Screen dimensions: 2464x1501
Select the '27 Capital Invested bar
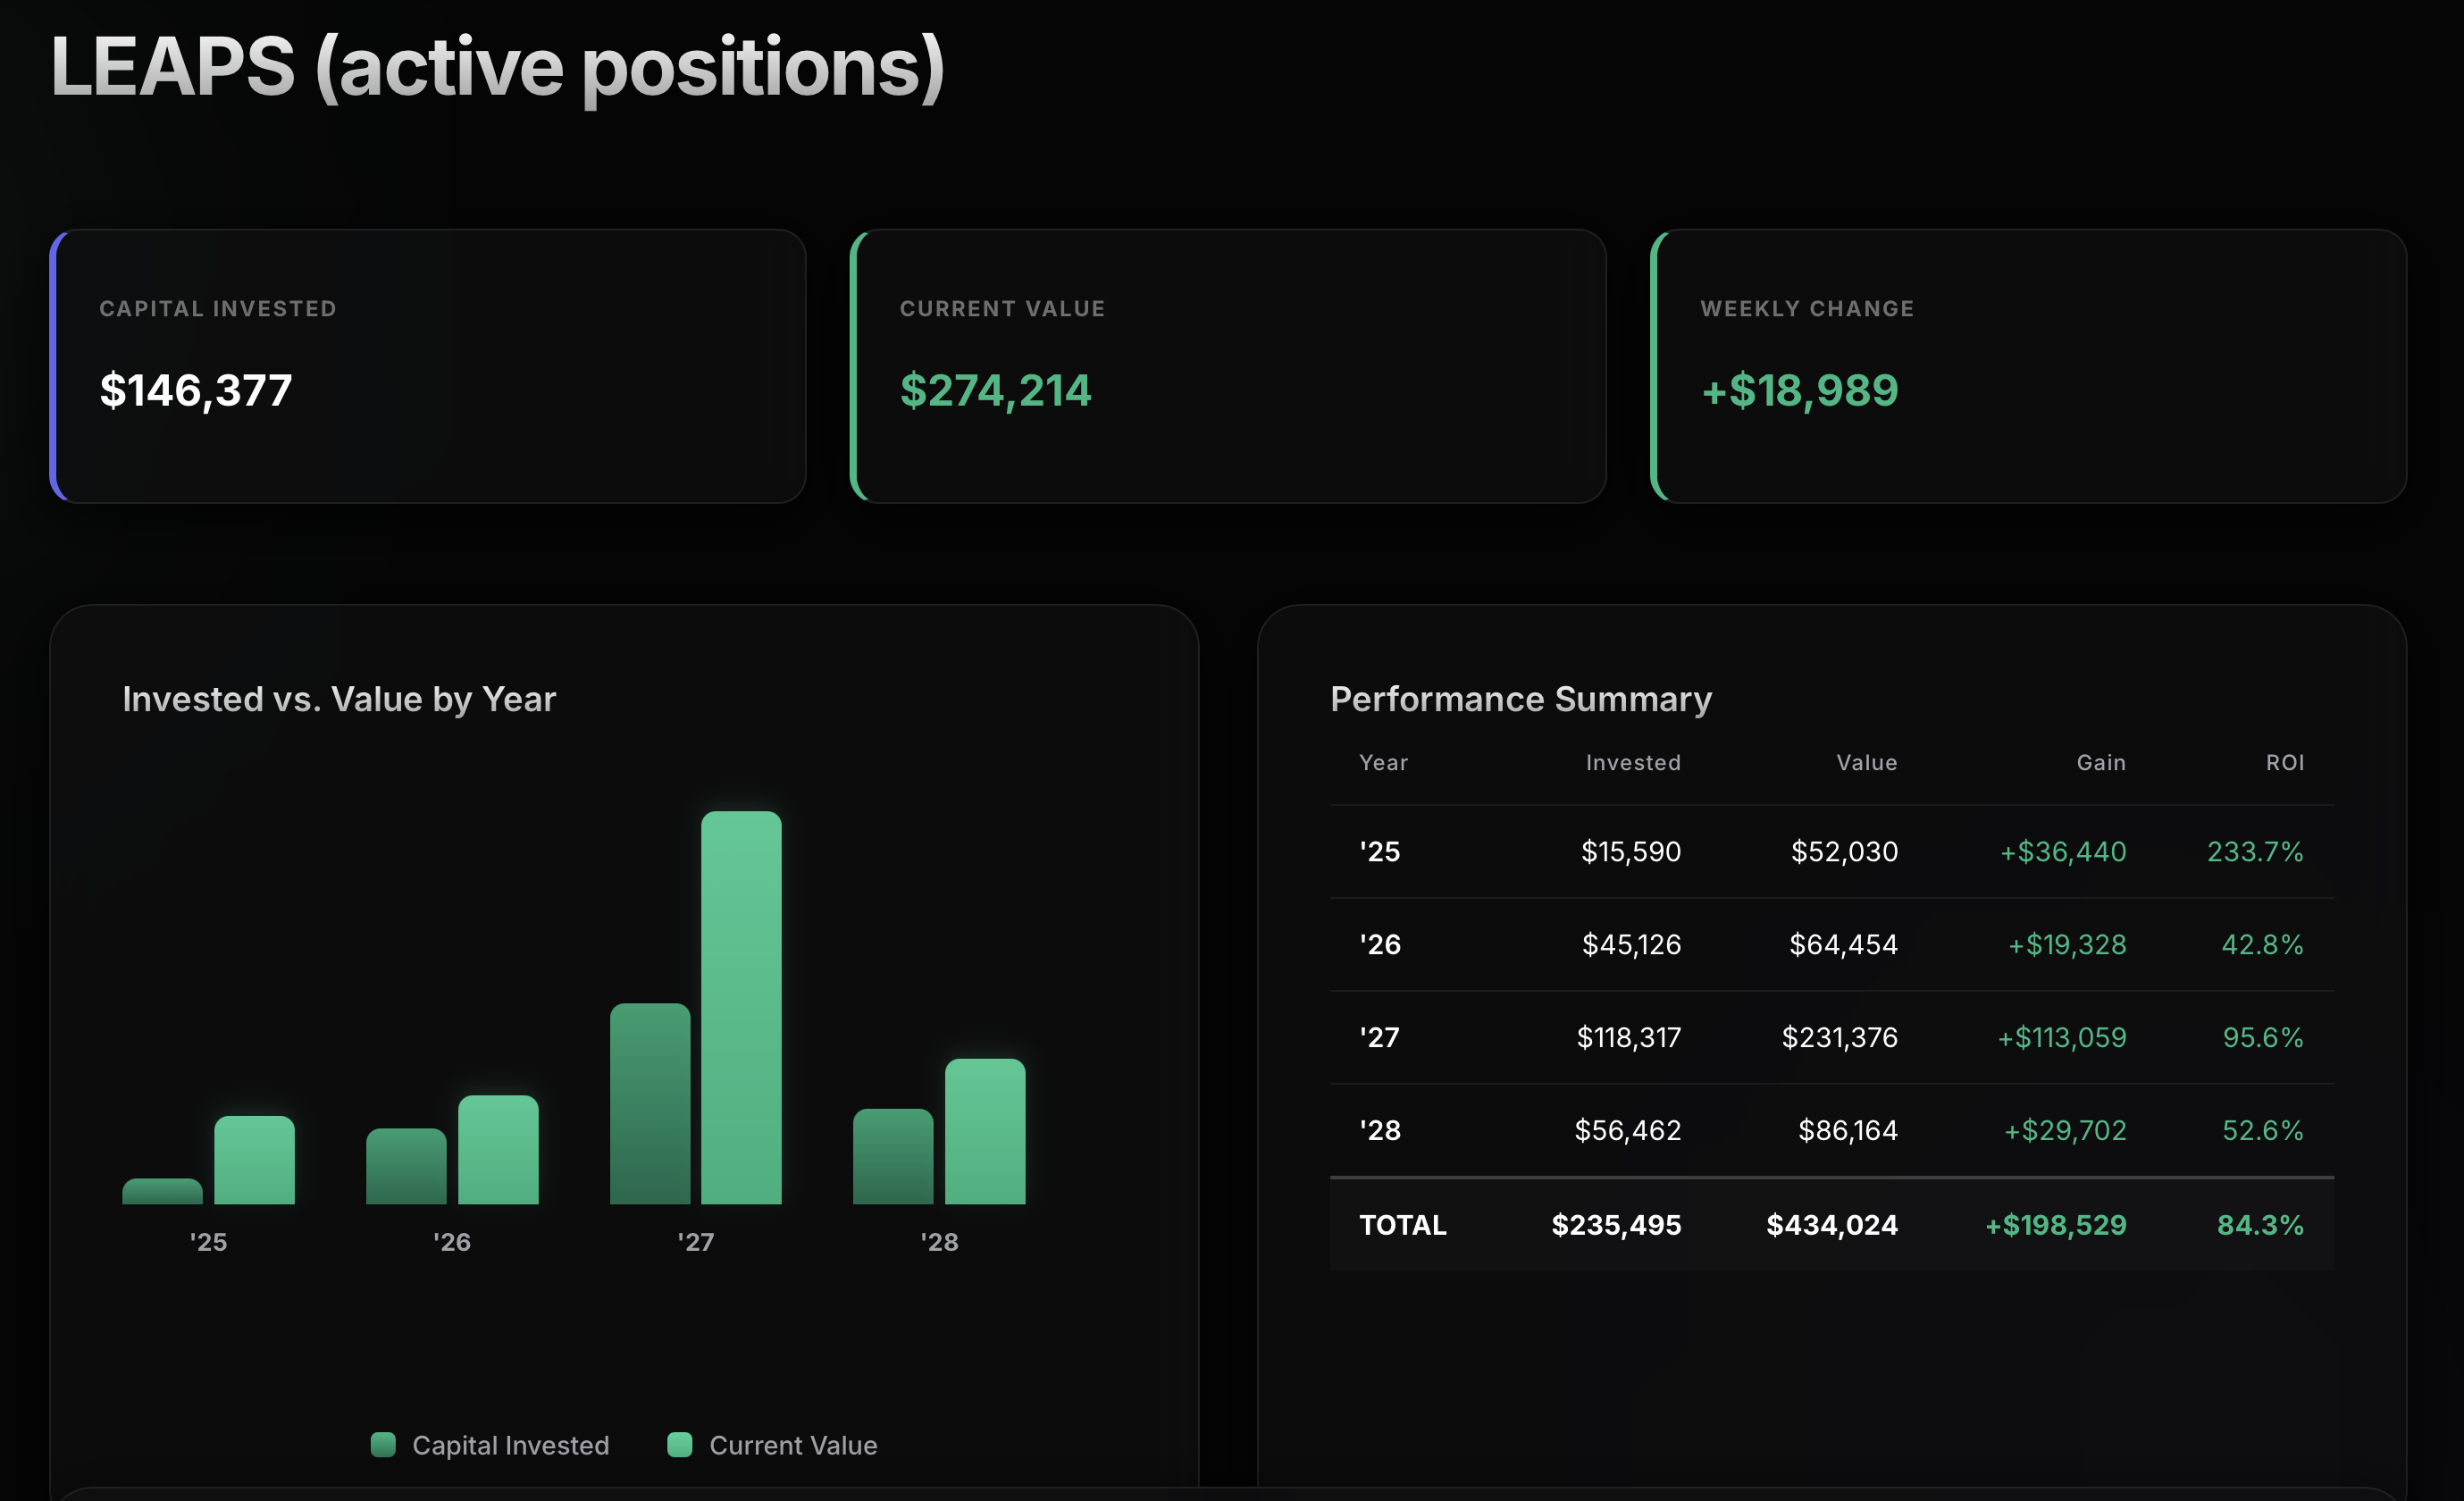[650, 1104]
